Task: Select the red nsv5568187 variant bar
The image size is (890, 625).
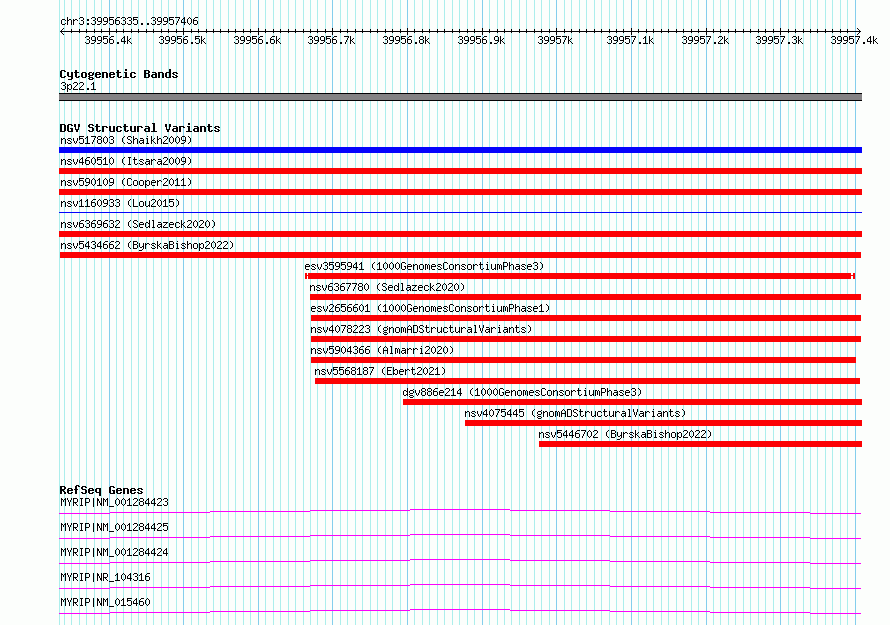Action: (587, 381)
